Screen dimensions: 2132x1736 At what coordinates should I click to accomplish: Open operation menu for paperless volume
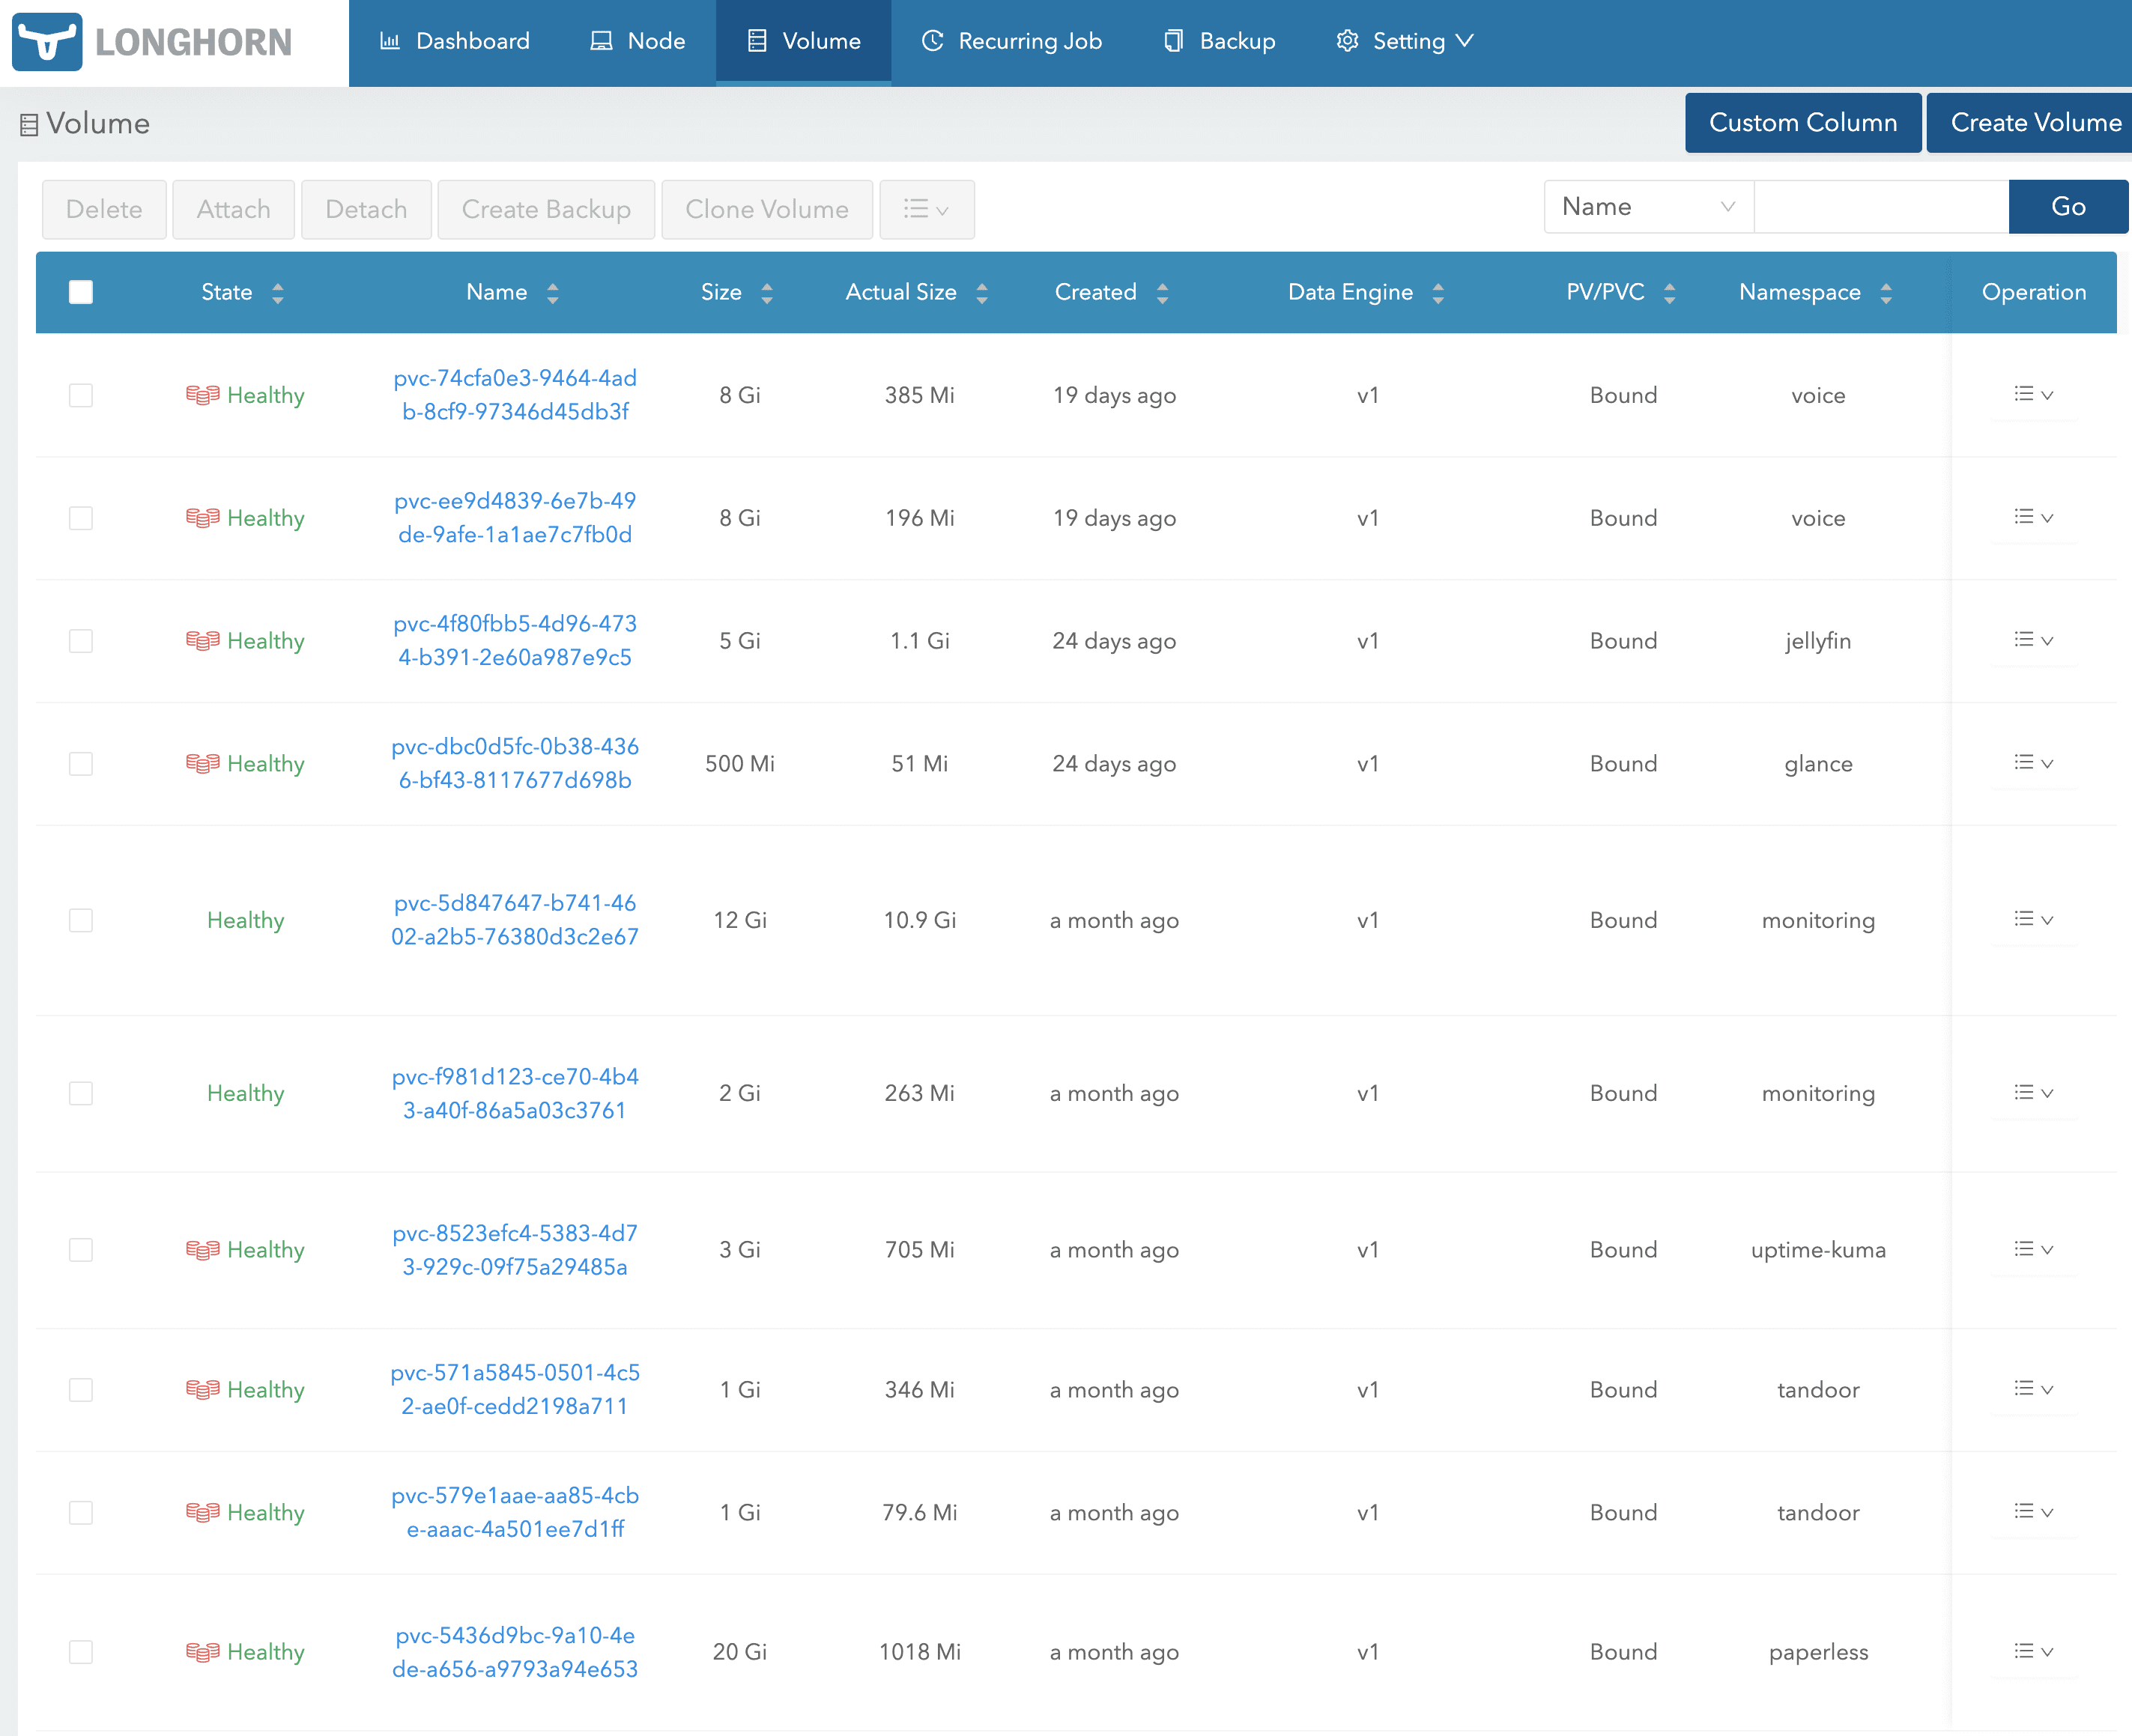pyautogui.click(x=2033, y=1651)
